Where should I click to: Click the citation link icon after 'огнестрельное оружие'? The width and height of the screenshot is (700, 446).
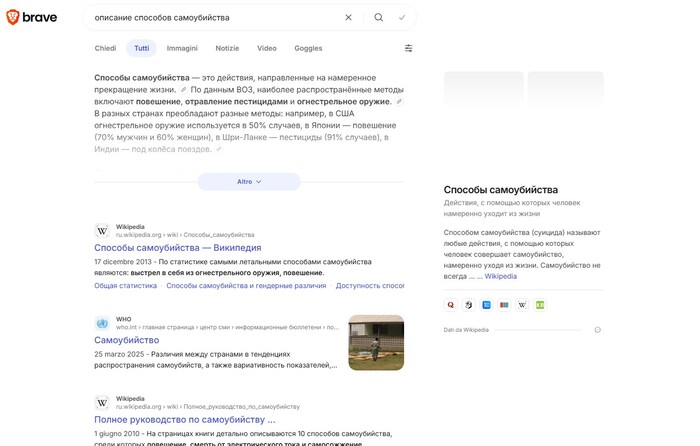click(400, 102)
